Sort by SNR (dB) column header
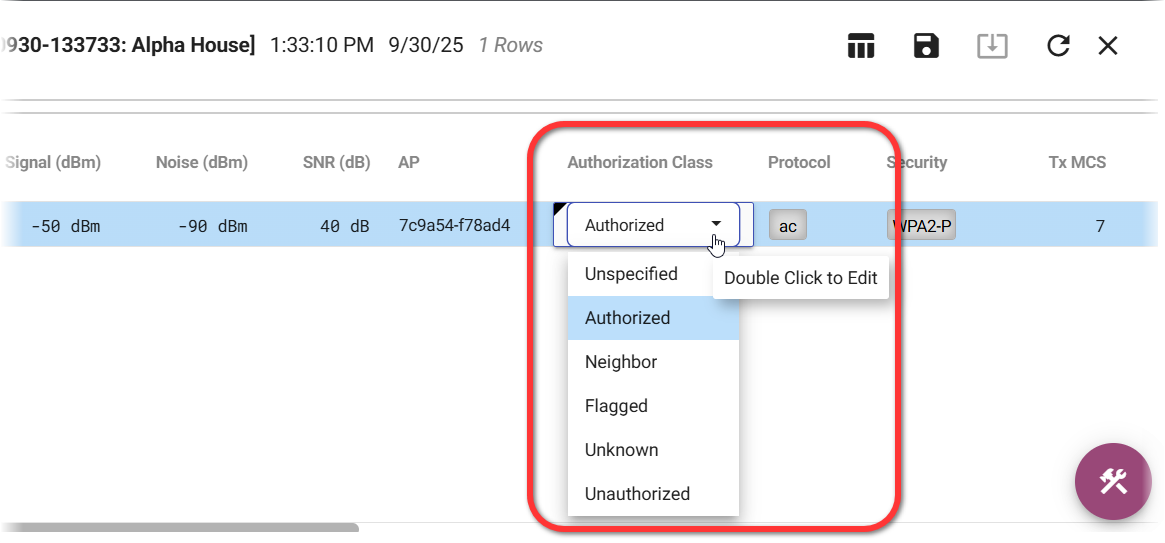The width and height of the screenshot is (1165, 543). pyautogui.click(x=336, y=162)
